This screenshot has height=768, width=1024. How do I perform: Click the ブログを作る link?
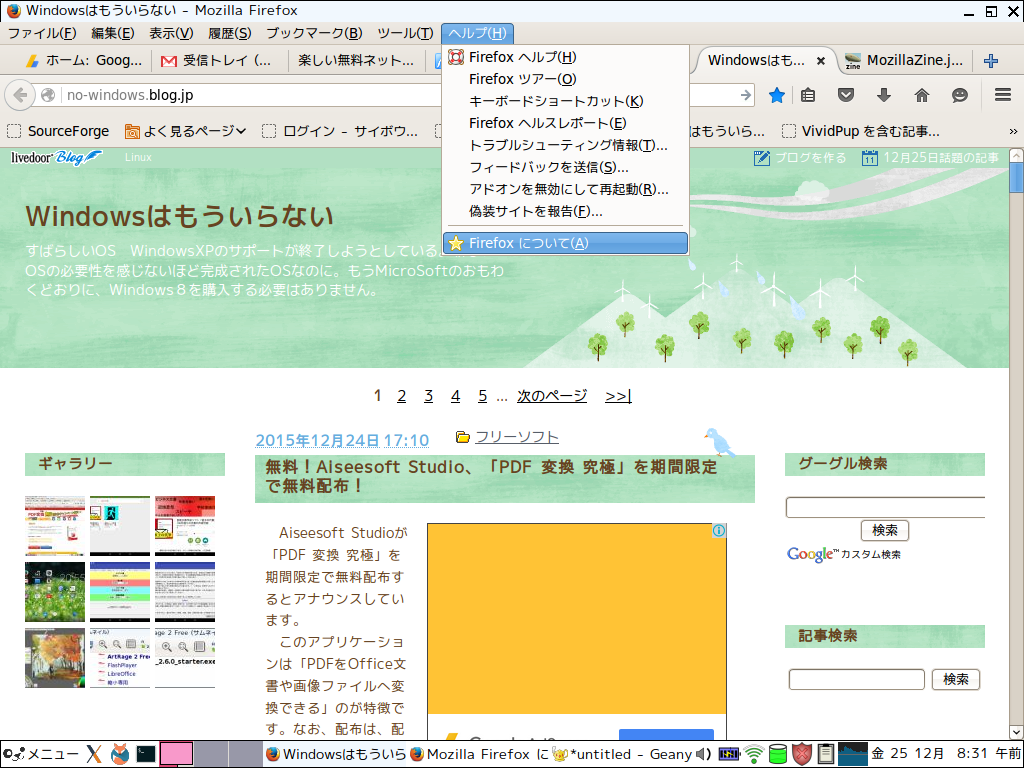tap(800, 158)
